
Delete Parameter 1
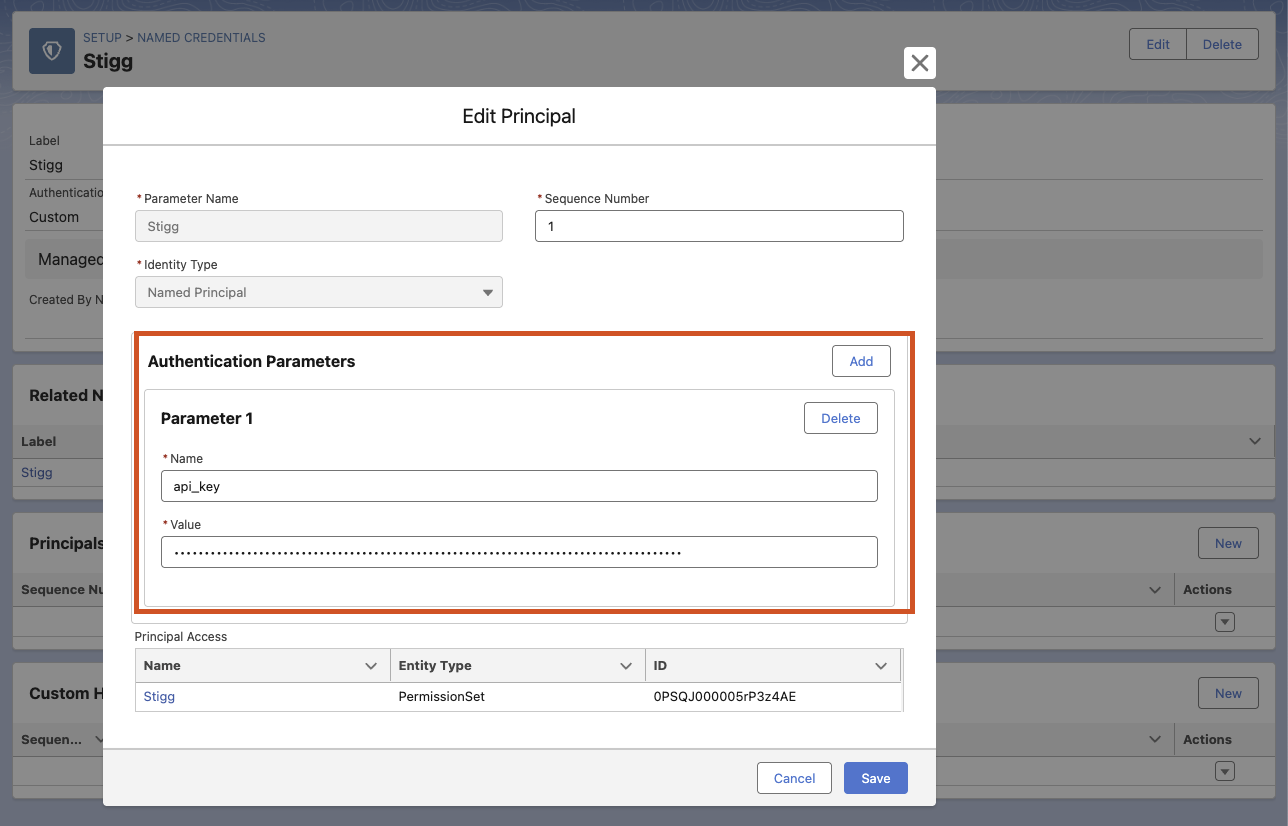pyautogui.click(x=841, y=418)
